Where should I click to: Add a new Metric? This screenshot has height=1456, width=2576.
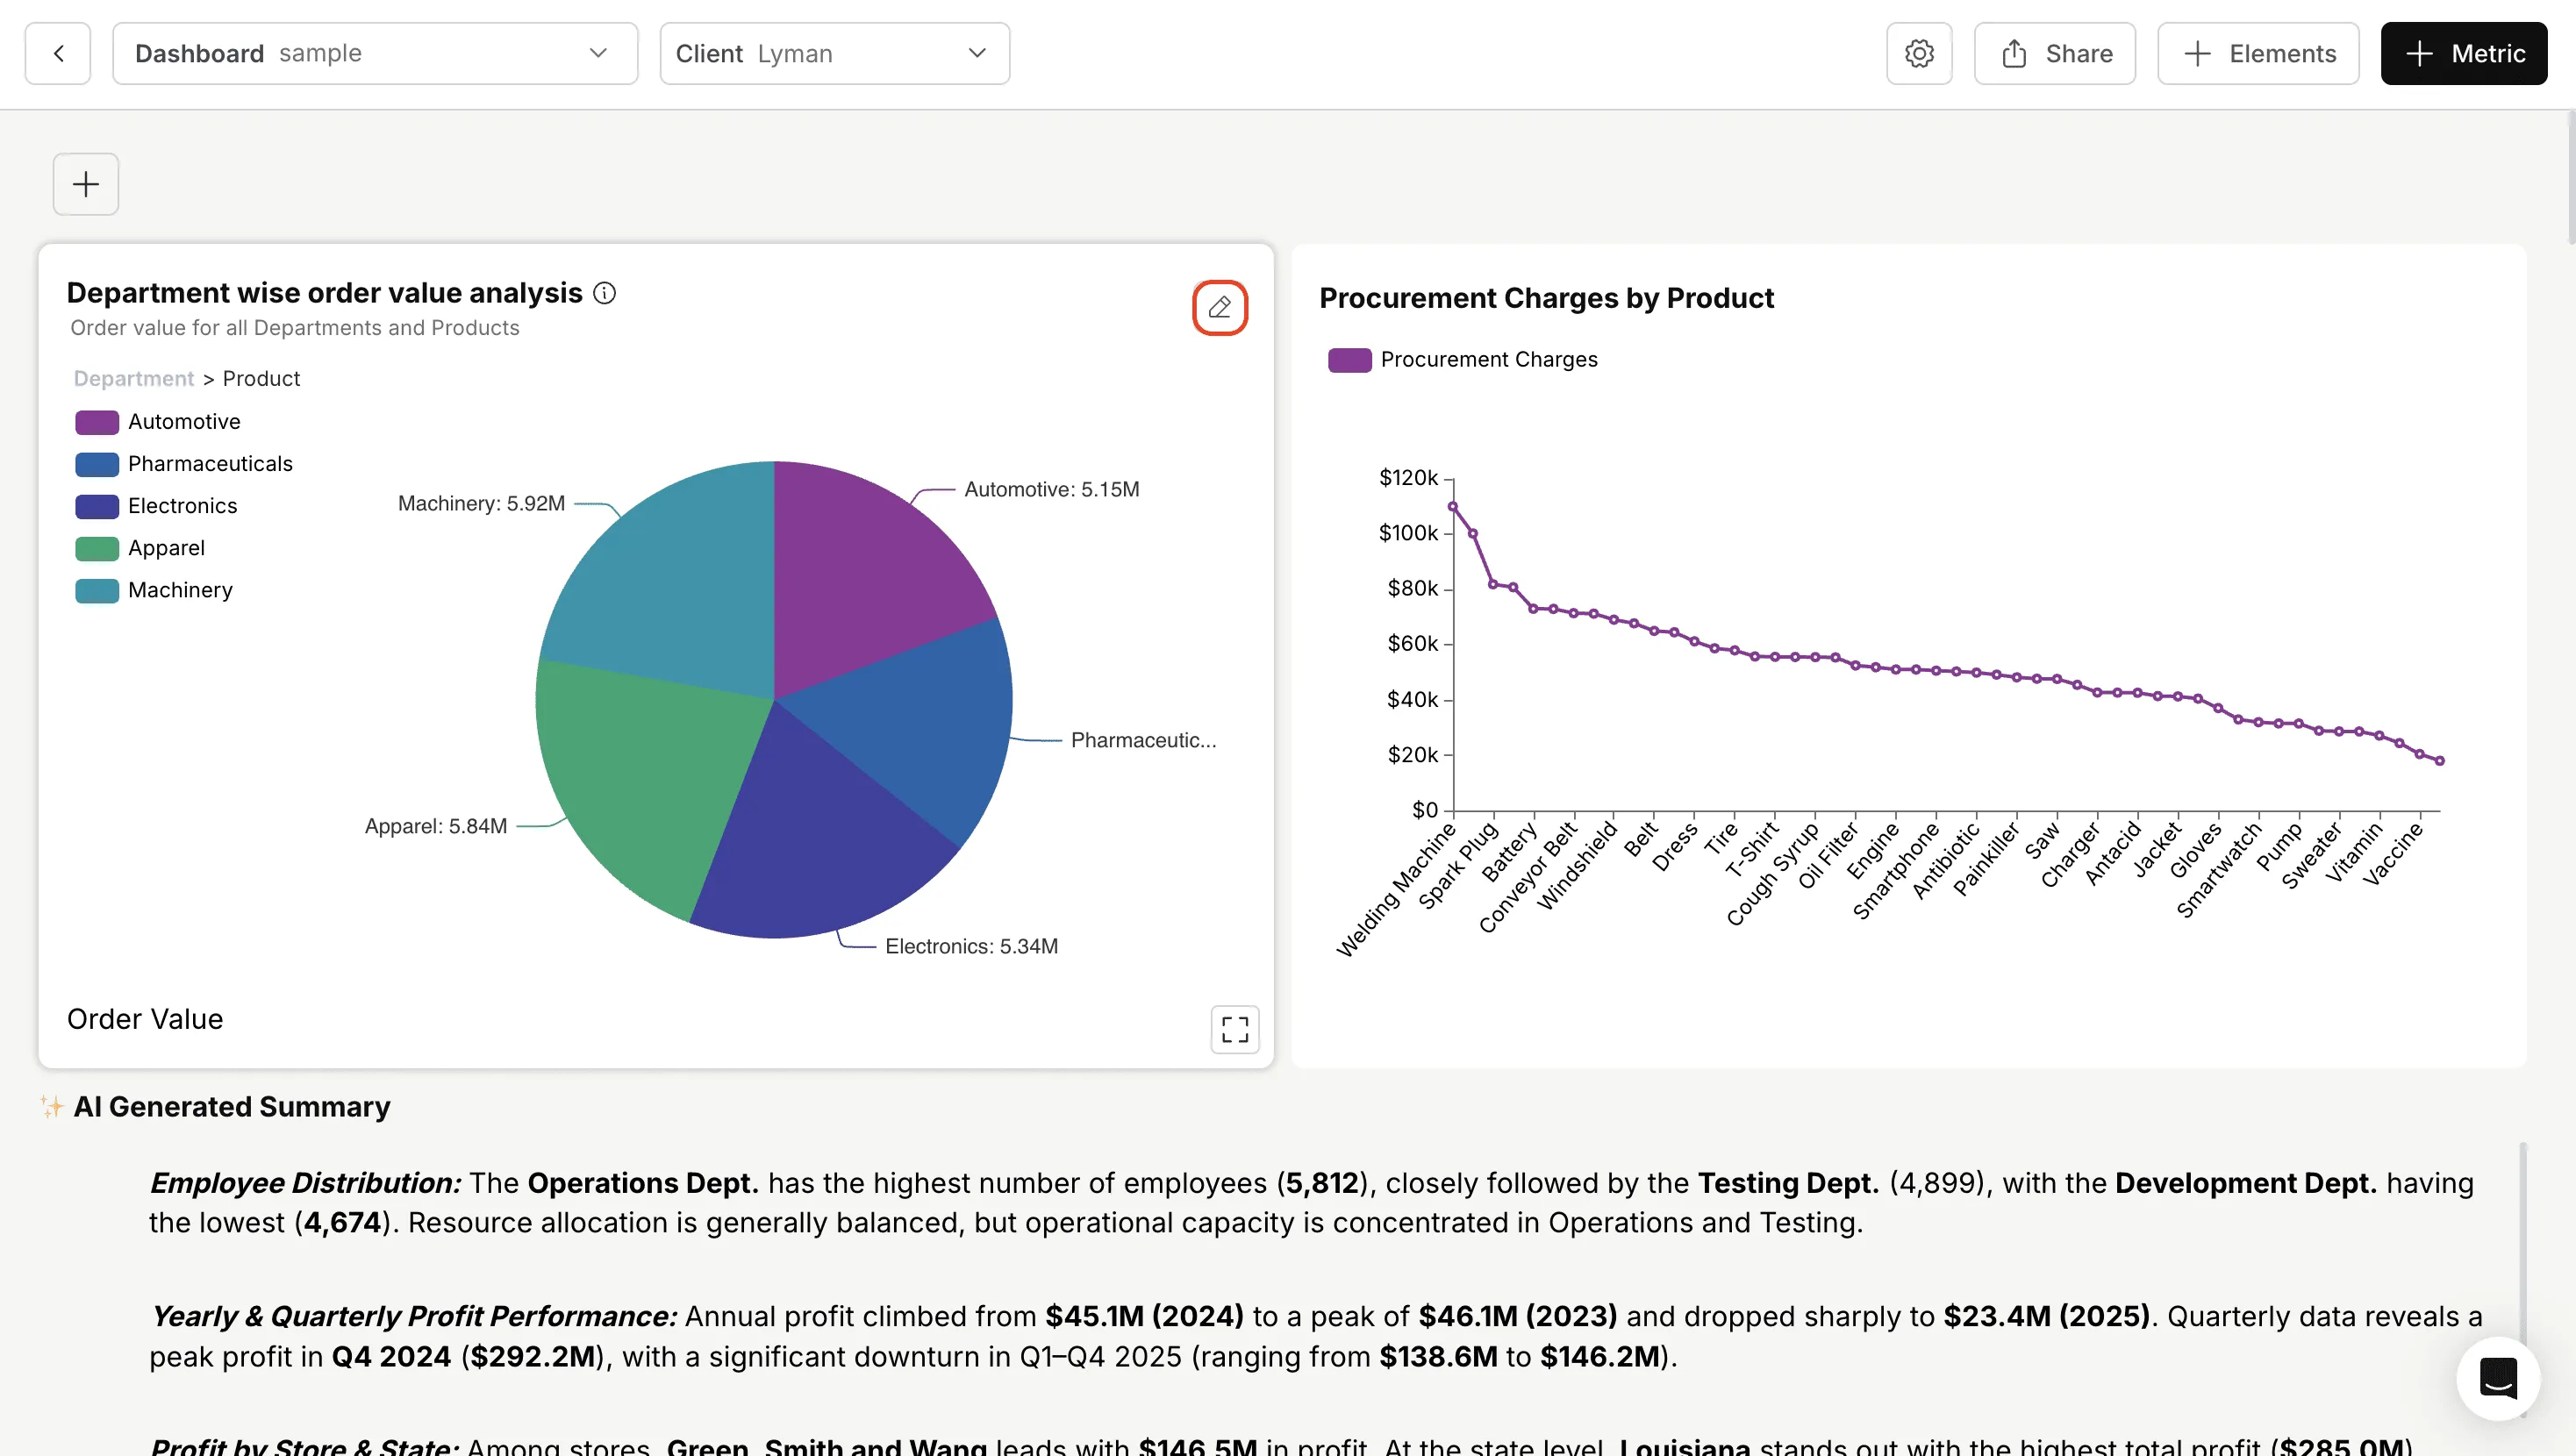(x=2464, y=54)
